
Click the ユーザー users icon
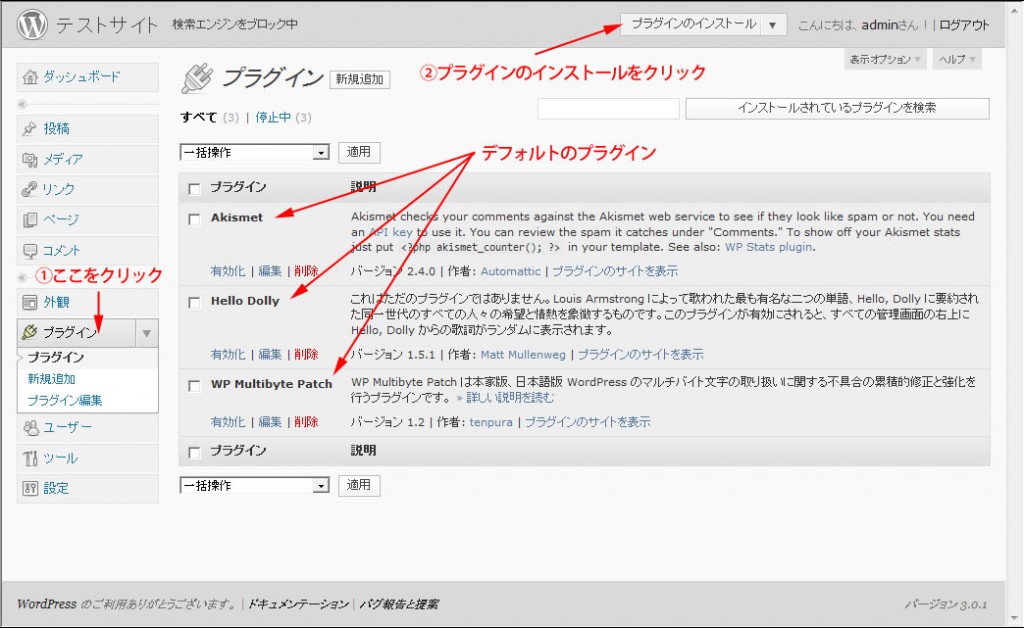[30, 428]
